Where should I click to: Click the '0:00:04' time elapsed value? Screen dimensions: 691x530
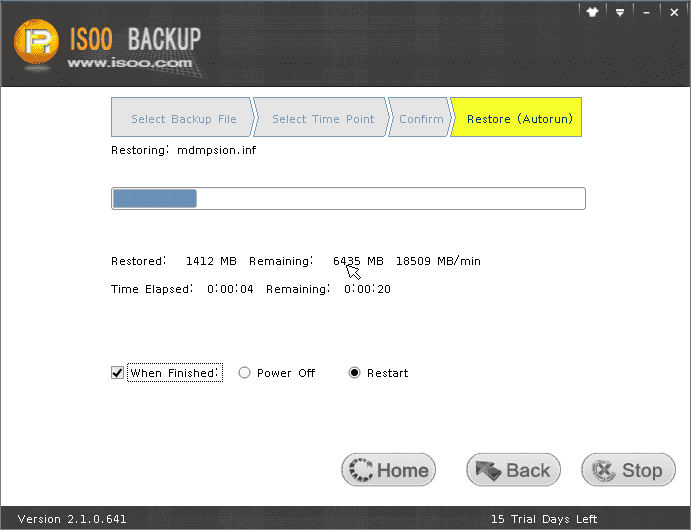click(230, 289)
